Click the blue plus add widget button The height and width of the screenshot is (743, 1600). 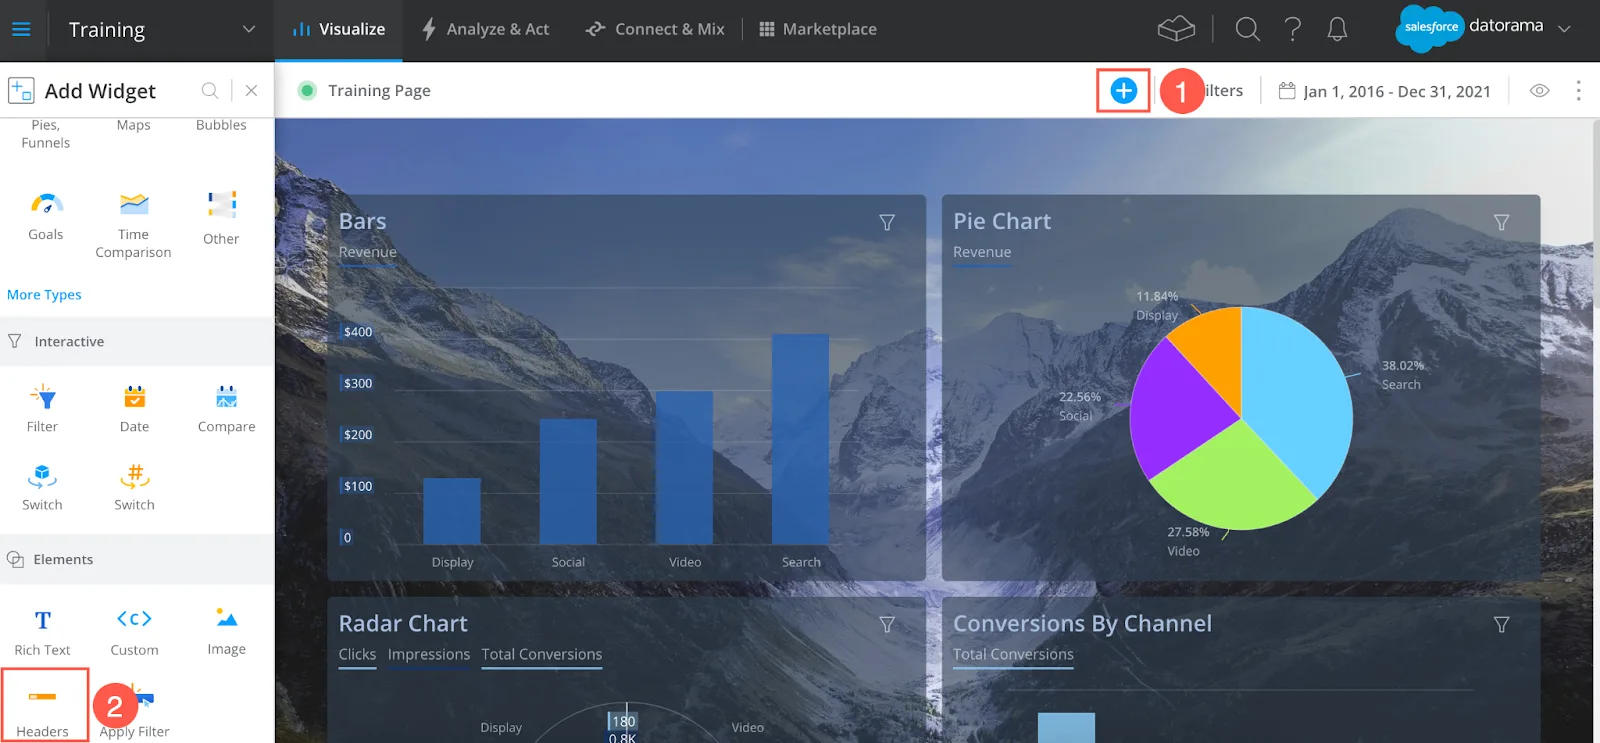tap(1124, 91)
